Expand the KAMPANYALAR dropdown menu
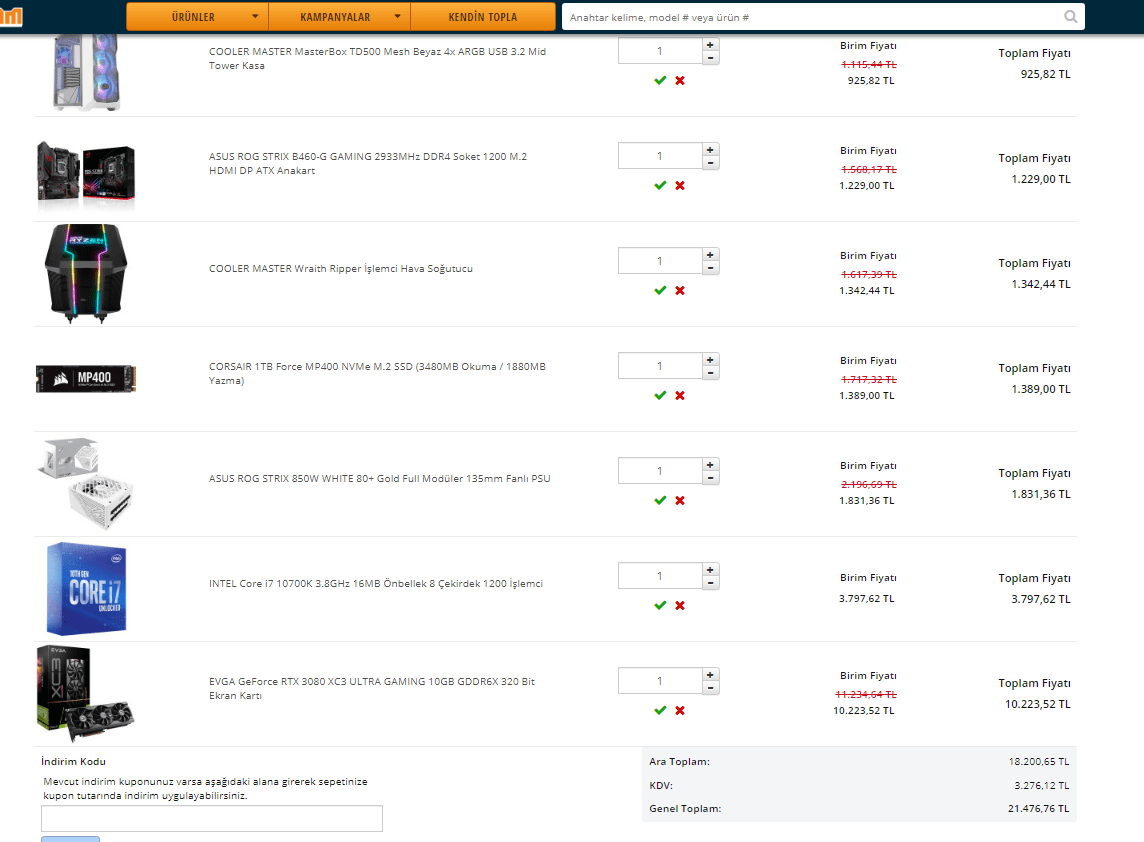 click(339, 17)
